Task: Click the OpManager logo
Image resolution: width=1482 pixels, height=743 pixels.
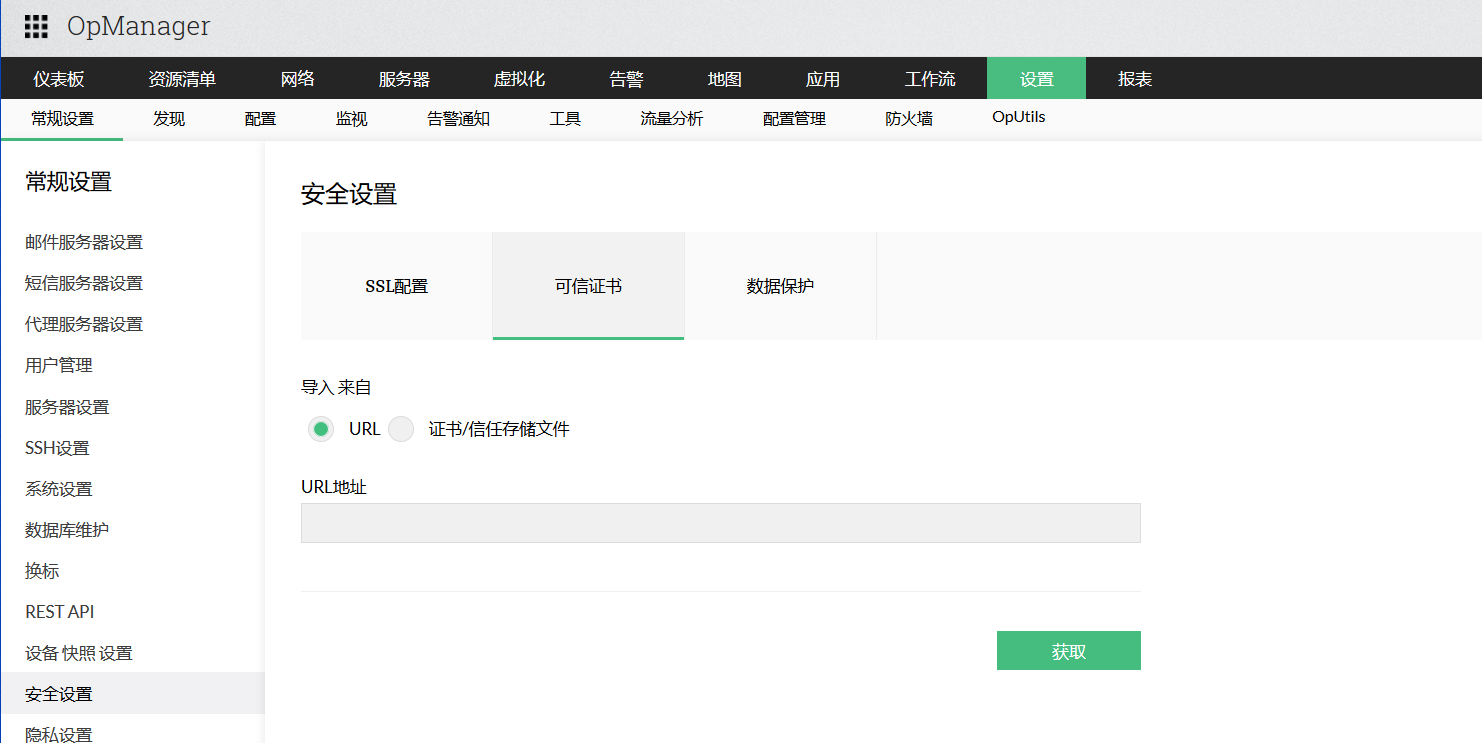Action: pyautogui.click(x=138, y=27)
